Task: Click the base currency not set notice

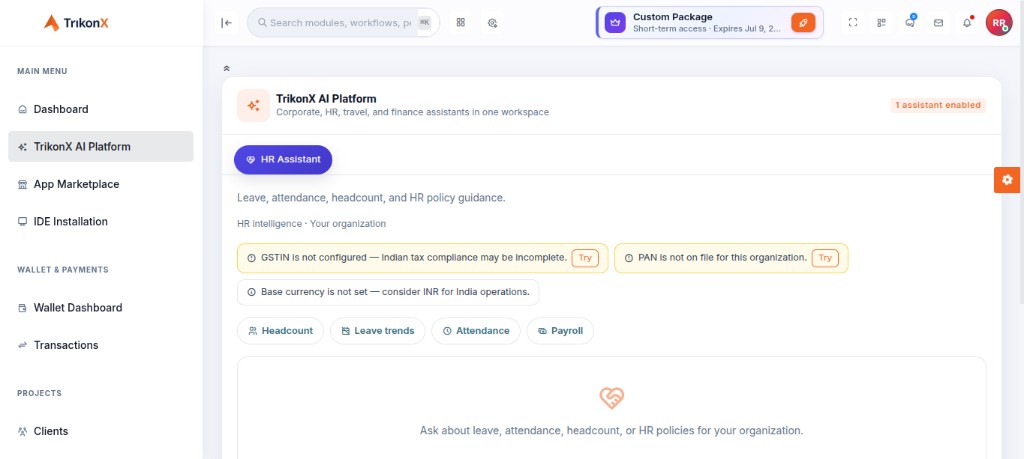Action: pos(388,292)
